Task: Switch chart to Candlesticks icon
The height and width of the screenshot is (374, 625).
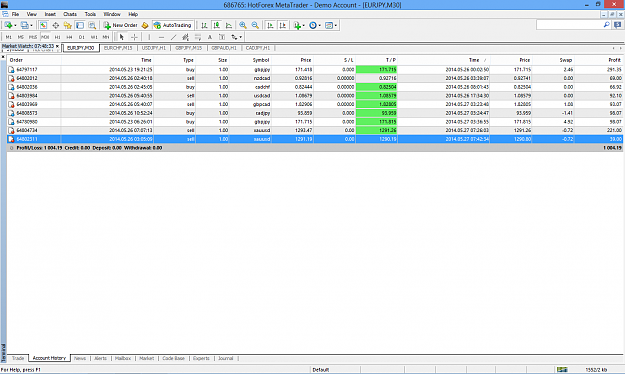Action: click(216, 25)
